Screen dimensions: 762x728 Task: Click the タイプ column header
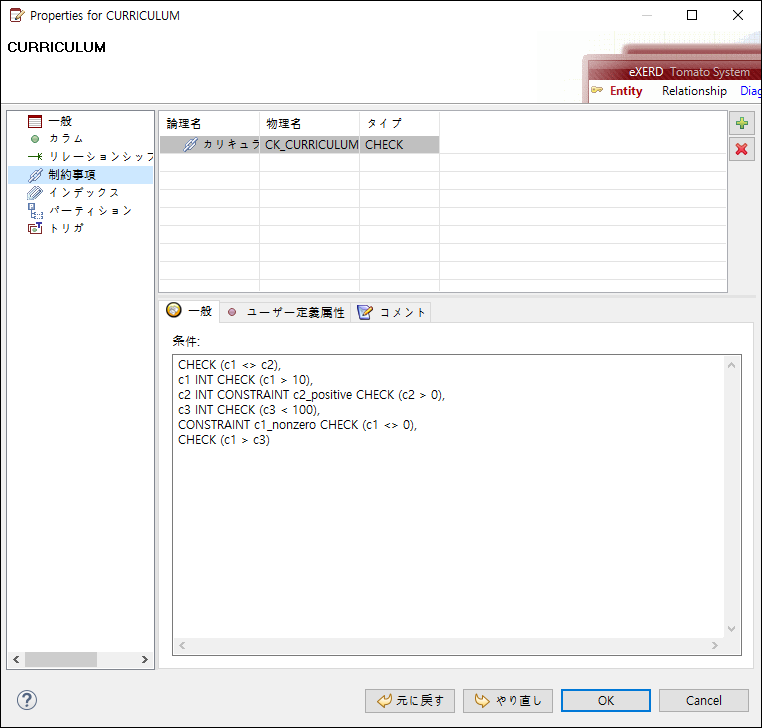point(399,123)
